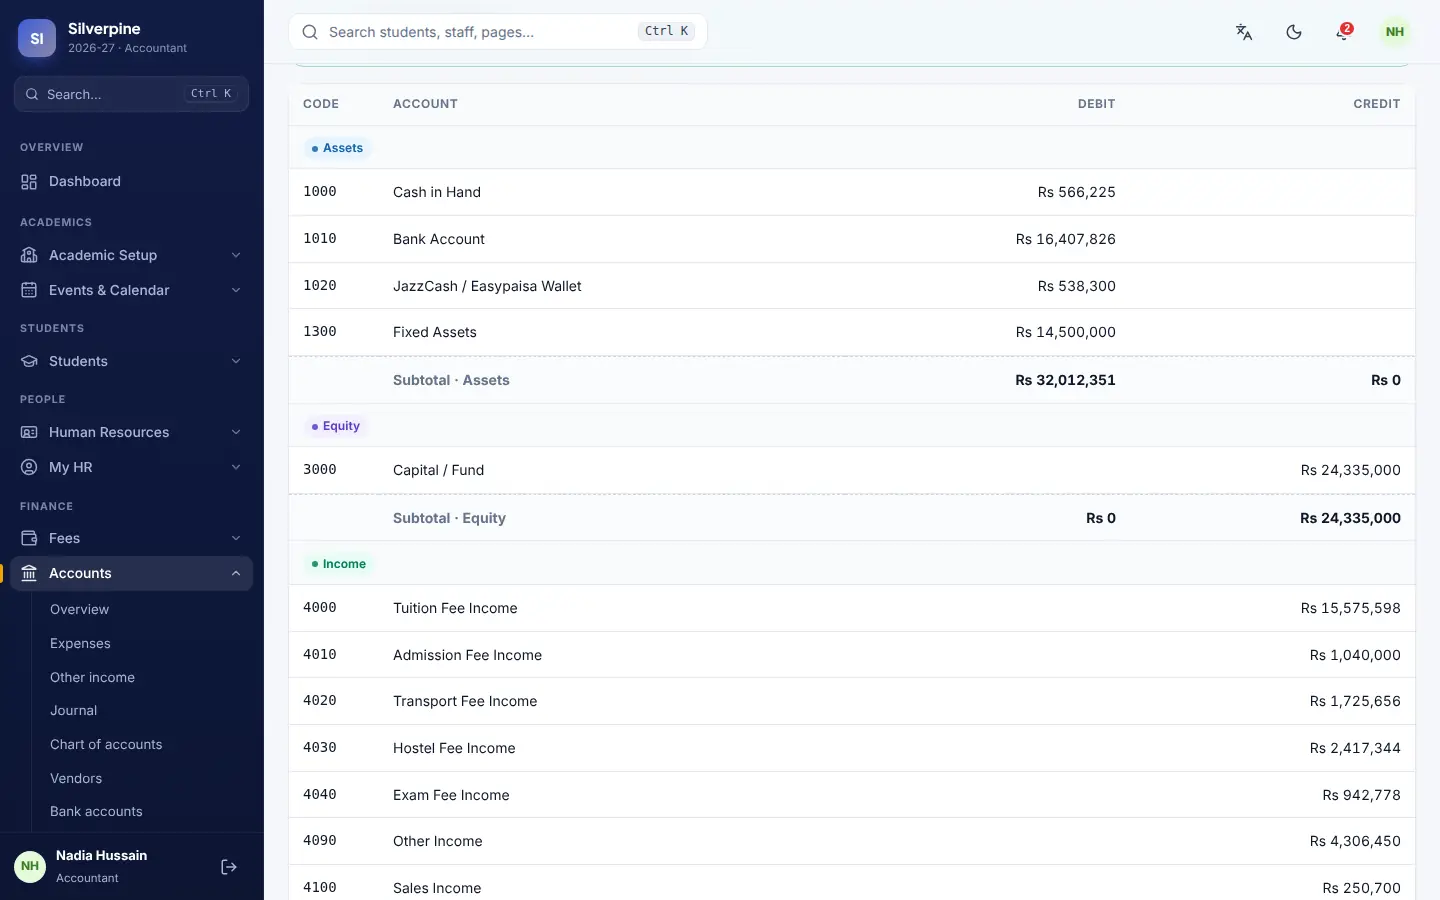The width and height of the screenshot is (1440, 900).
Task: Collapse the Accounts menu chevron
Action: tap(236, 573)
